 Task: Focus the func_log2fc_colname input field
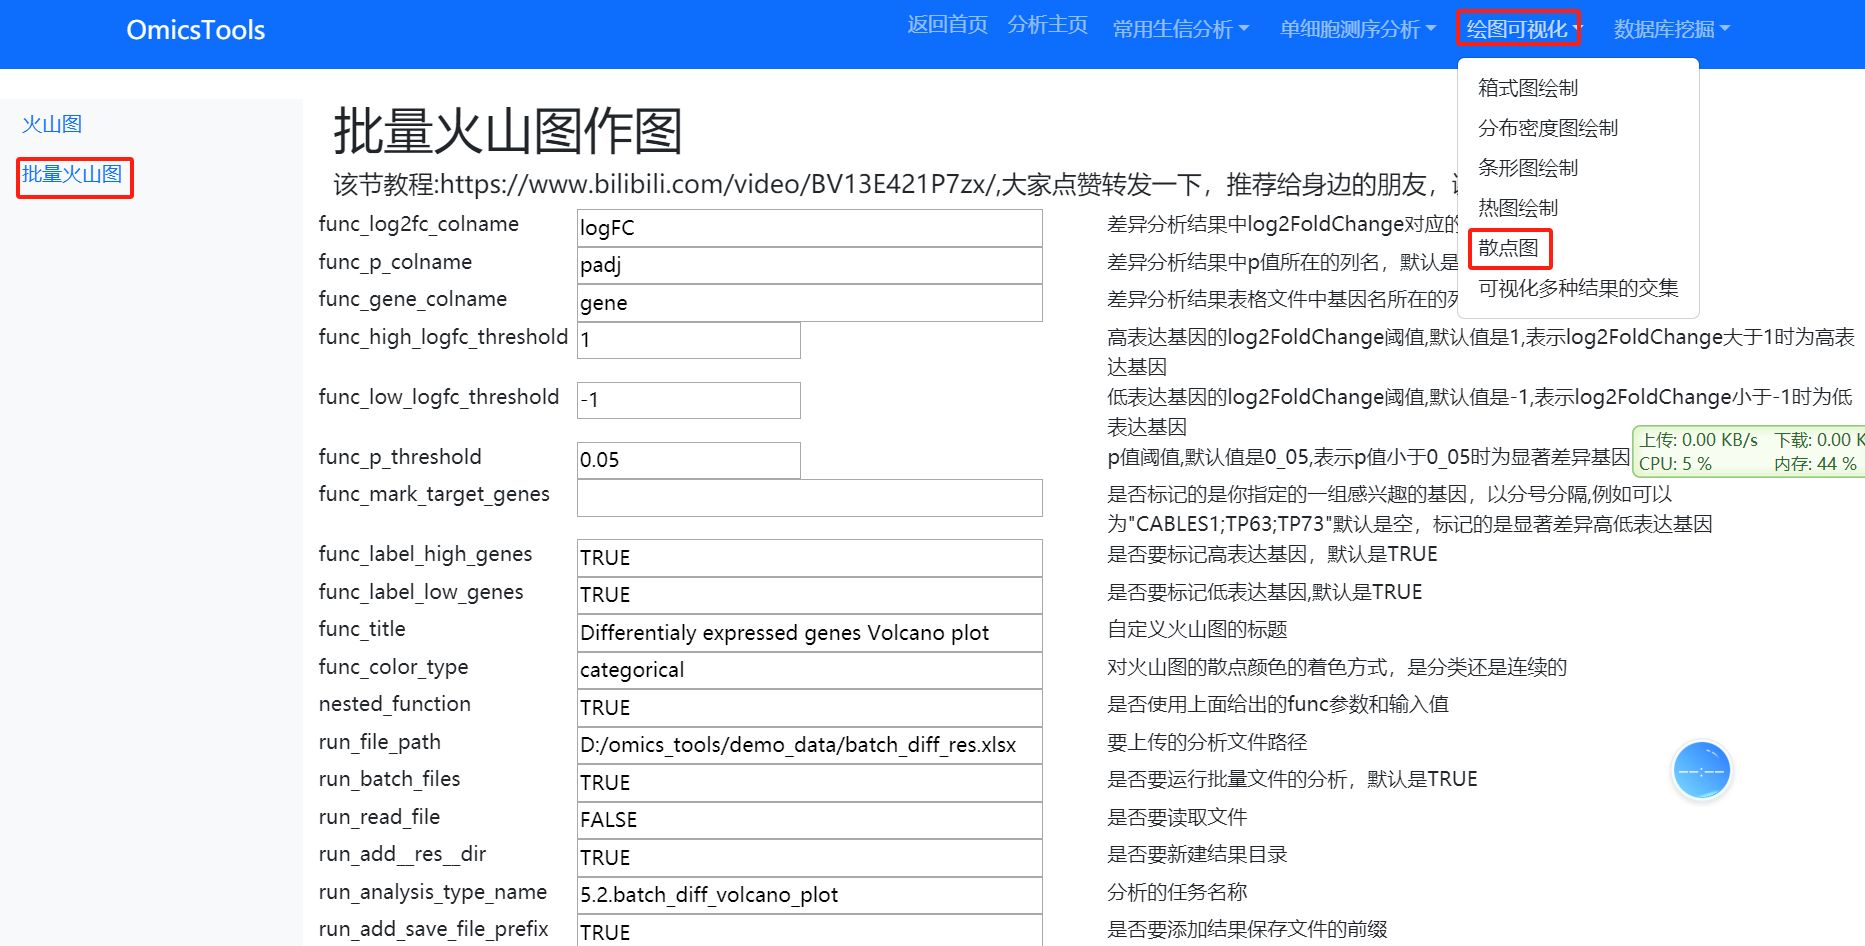[809, 228]
